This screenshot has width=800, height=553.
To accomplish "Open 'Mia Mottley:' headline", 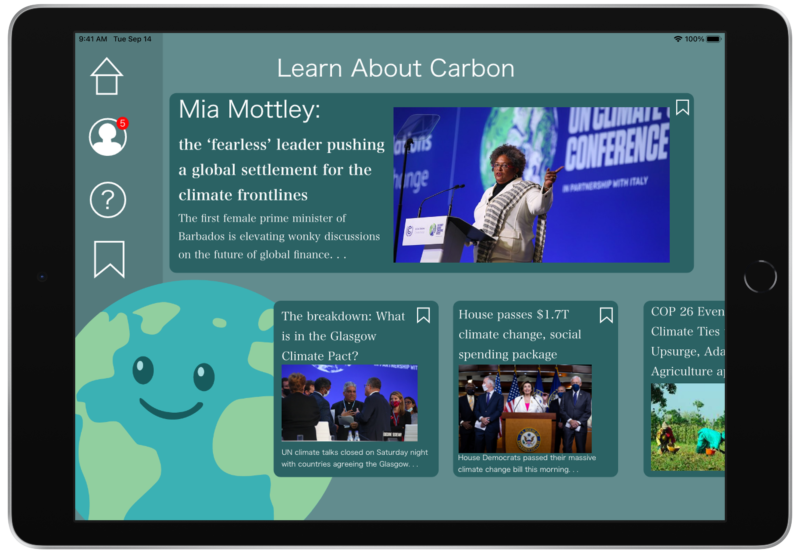I will point(249,109).
